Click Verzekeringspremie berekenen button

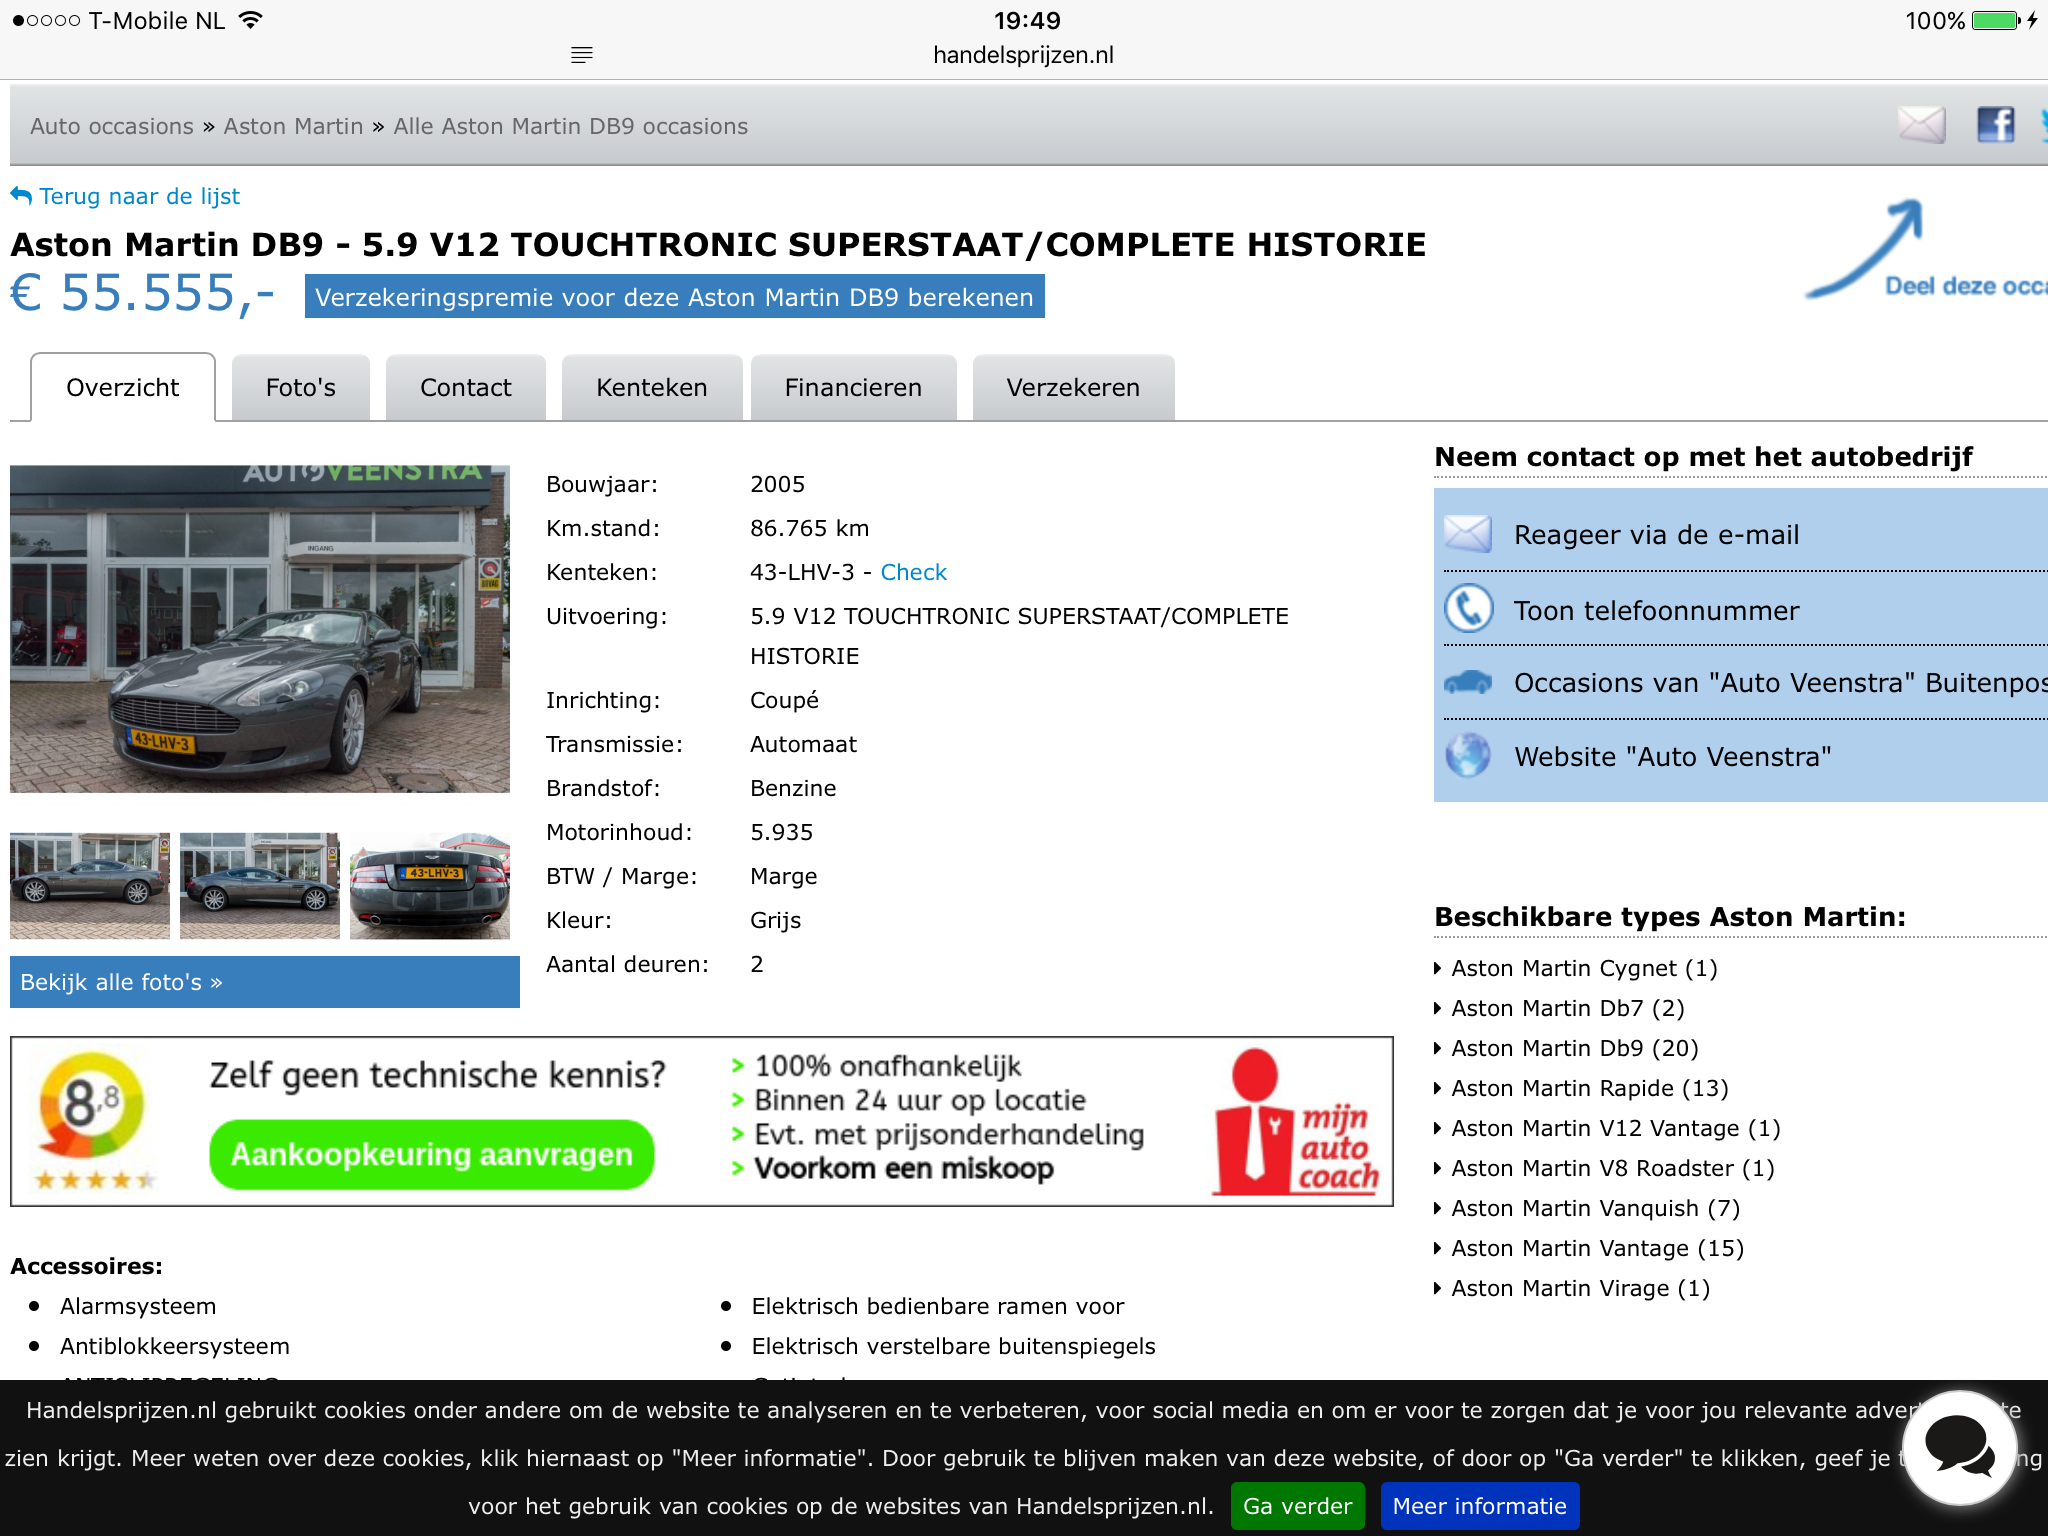675,297
